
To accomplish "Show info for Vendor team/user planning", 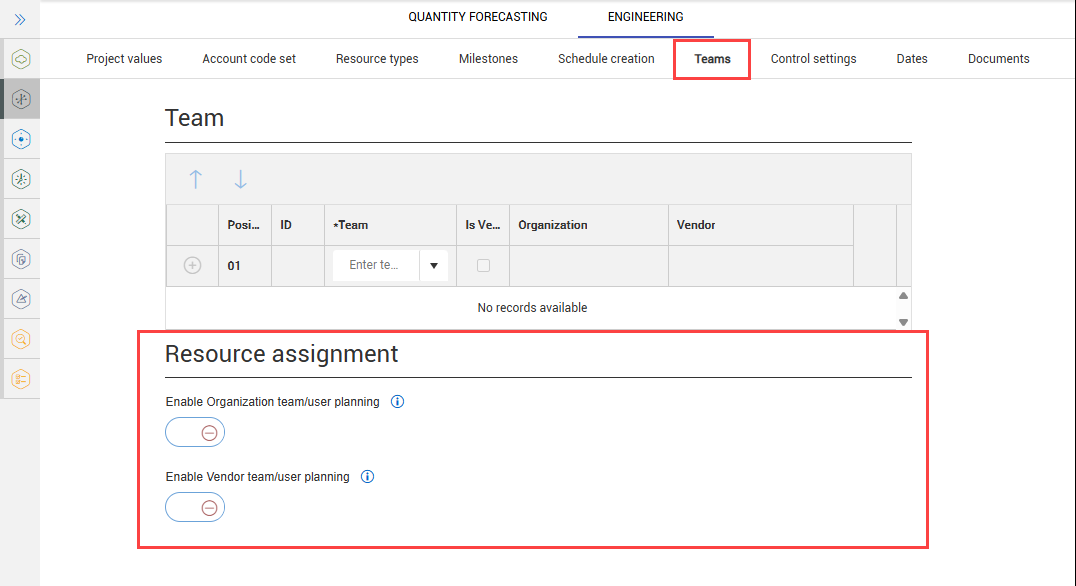I will coord(367,477).
